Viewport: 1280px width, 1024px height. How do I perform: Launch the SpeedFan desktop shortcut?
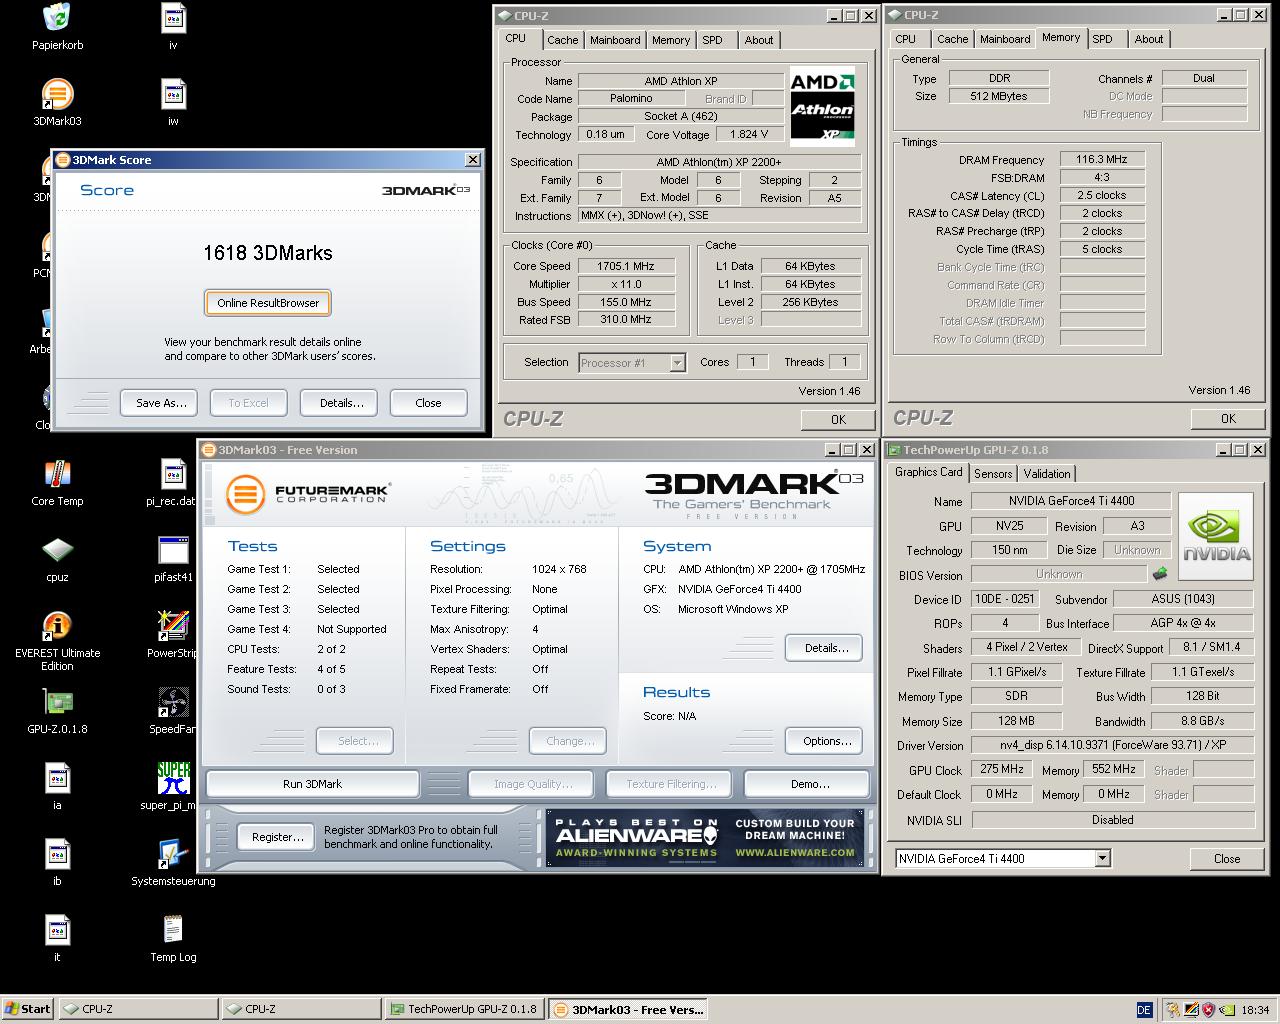click(173, 703)
